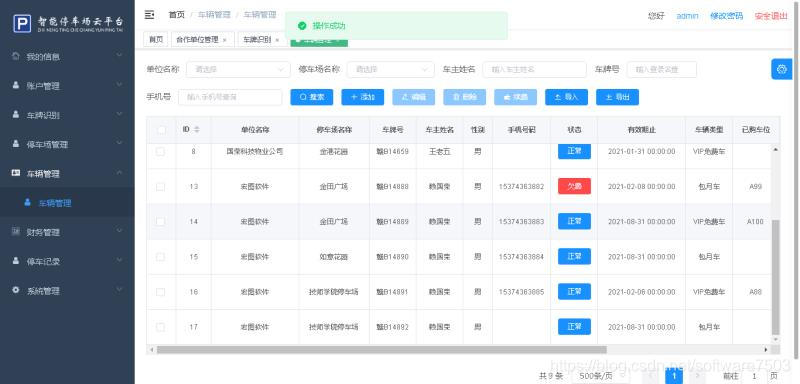Click the 正常 status tag in row 17
The width and height of the screenshot is (800, 384).
(x=574, y=326)
